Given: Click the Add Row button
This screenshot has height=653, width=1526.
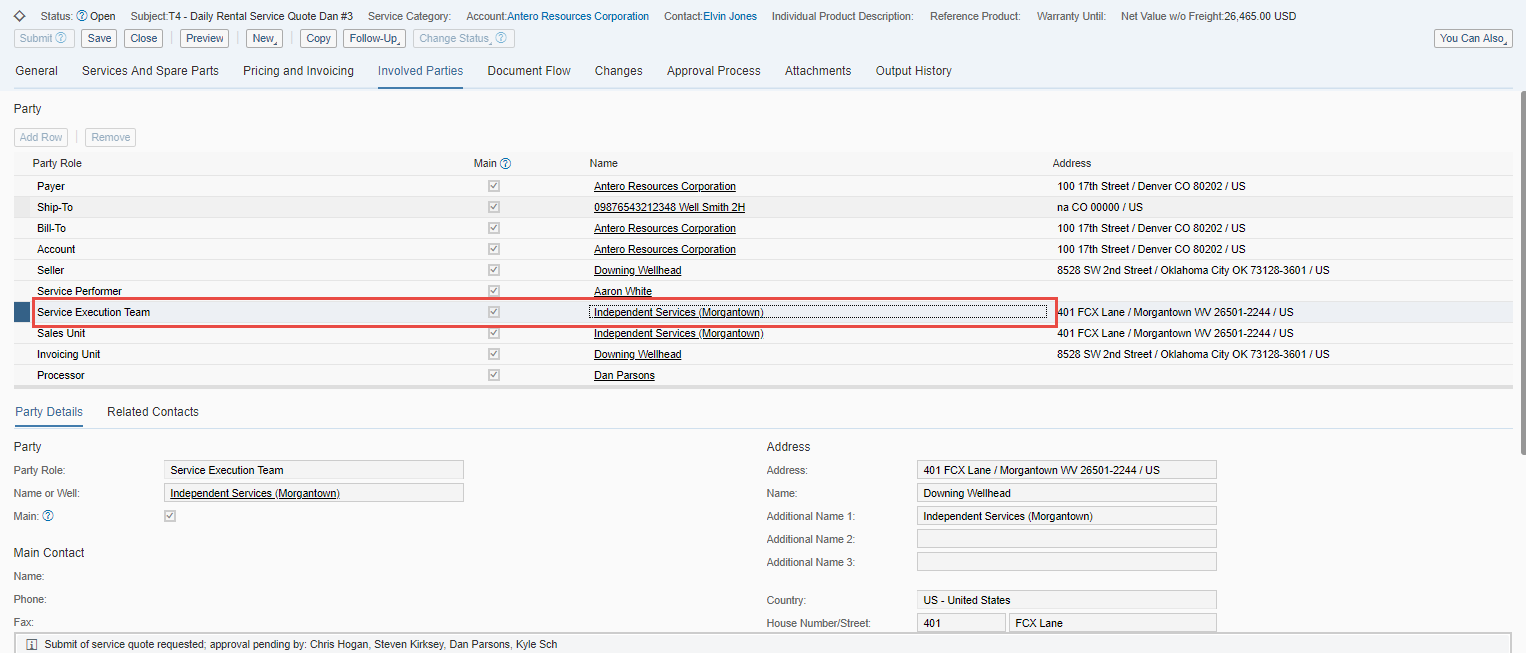Looking at the screenshot, I should pos(41,137).
